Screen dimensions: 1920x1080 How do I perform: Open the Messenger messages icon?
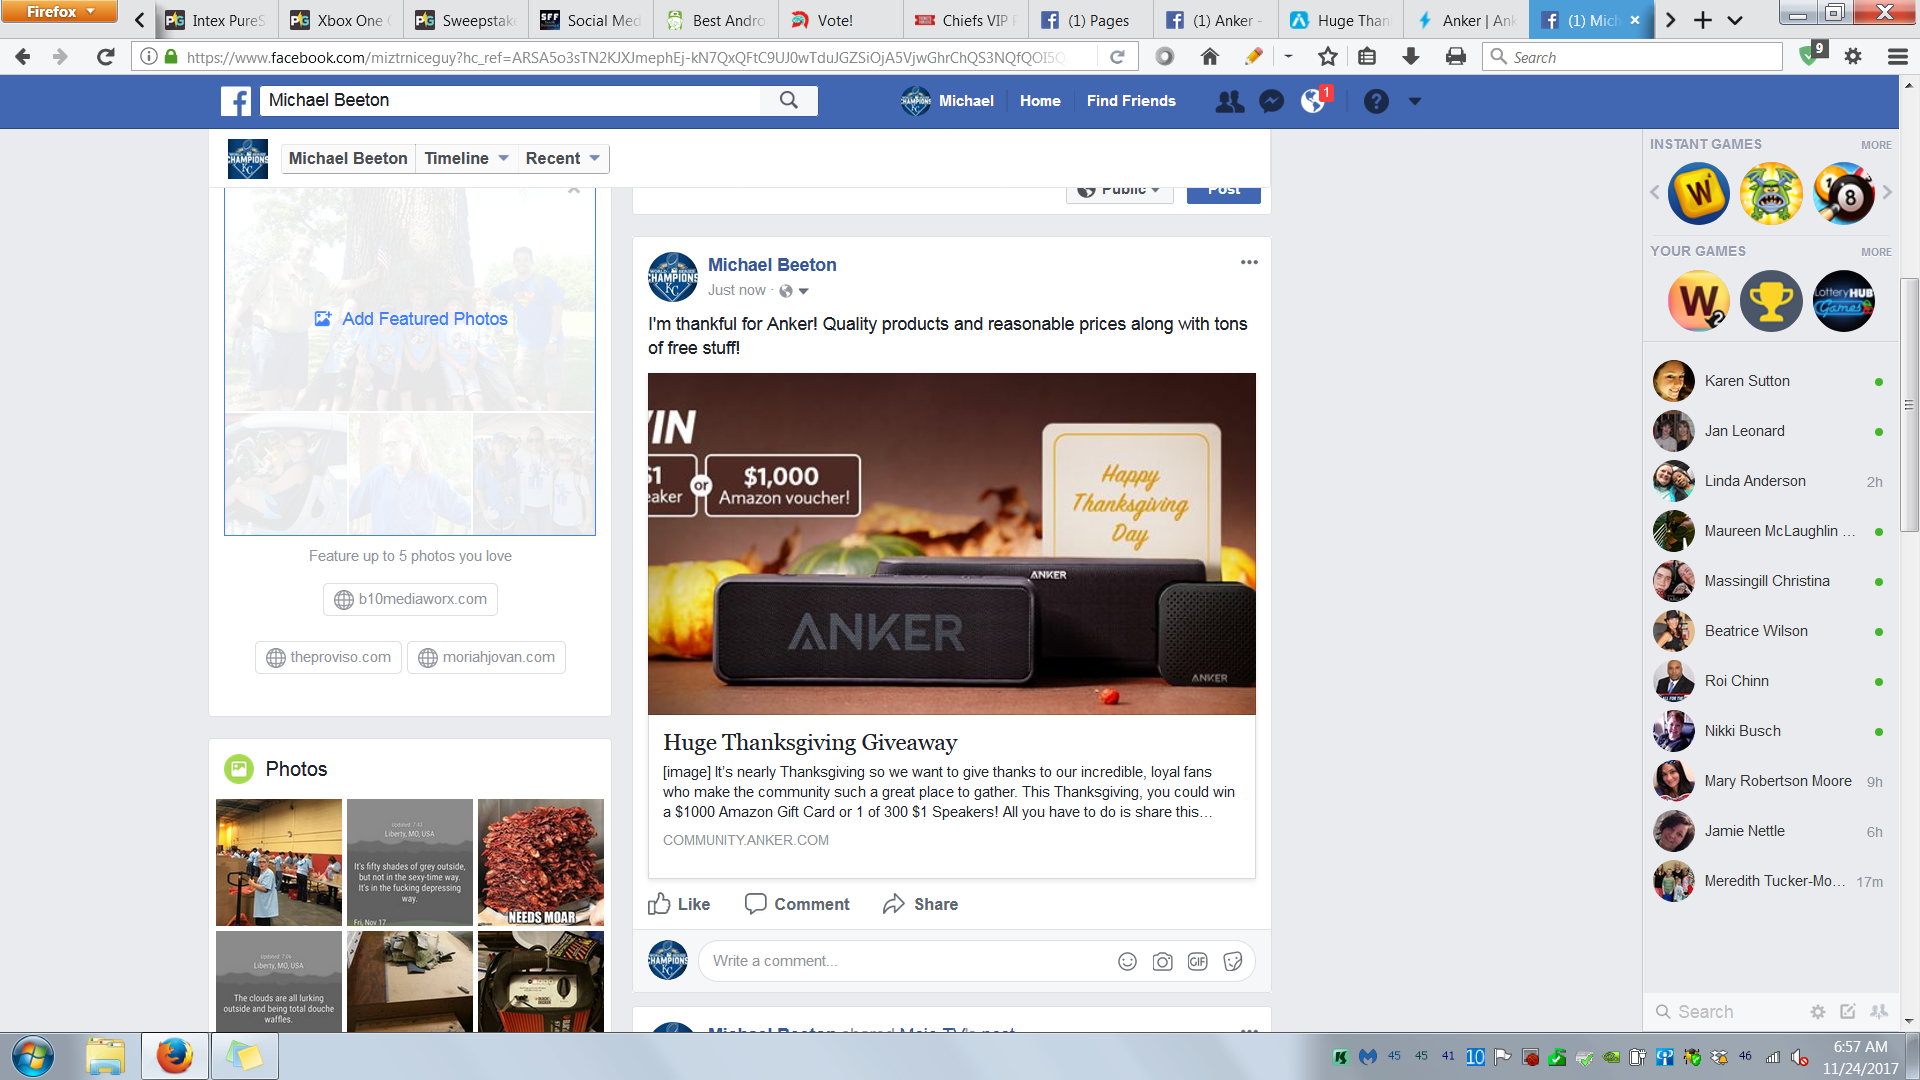click(x=1271, y=101)
